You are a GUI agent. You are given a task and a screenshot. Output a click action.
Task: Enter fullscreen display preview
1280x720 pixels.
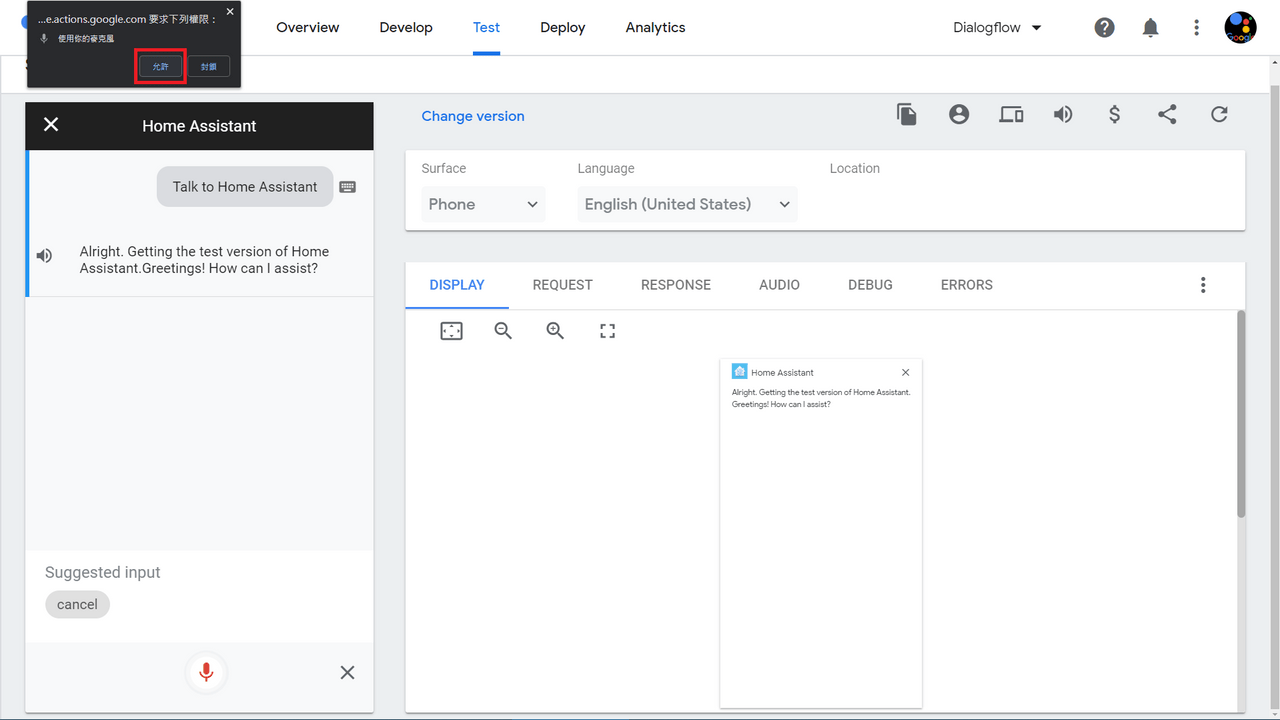(x=607, y=331)
